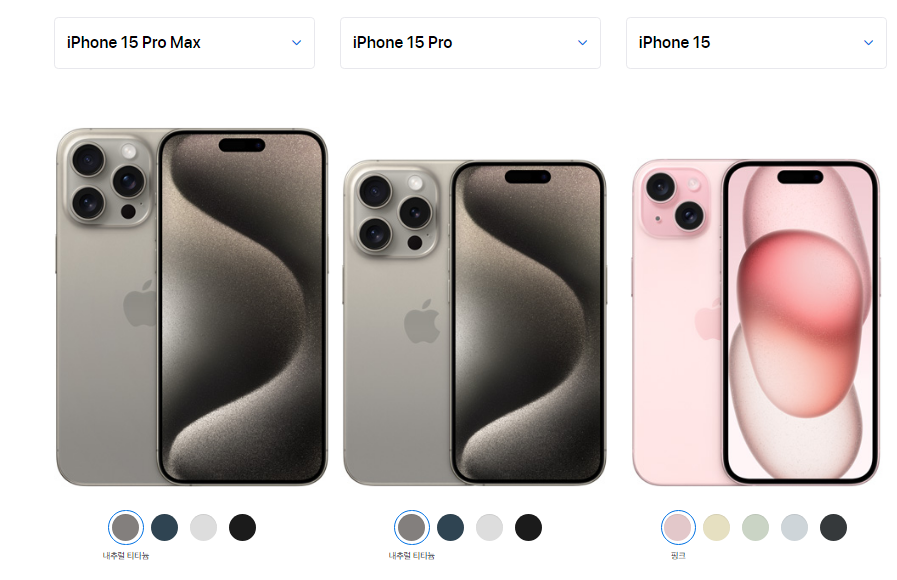
Task: Select Black Titanium swatch for iPhone 15 Pro
Action: coord(529,527)
